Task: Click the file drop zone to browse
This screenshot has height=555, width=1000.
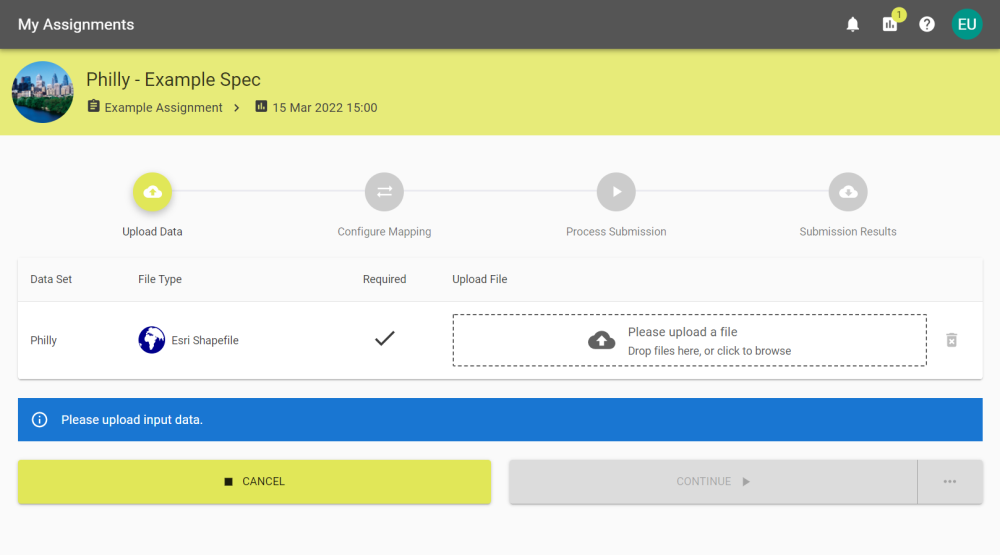Action: coord(689,340)
